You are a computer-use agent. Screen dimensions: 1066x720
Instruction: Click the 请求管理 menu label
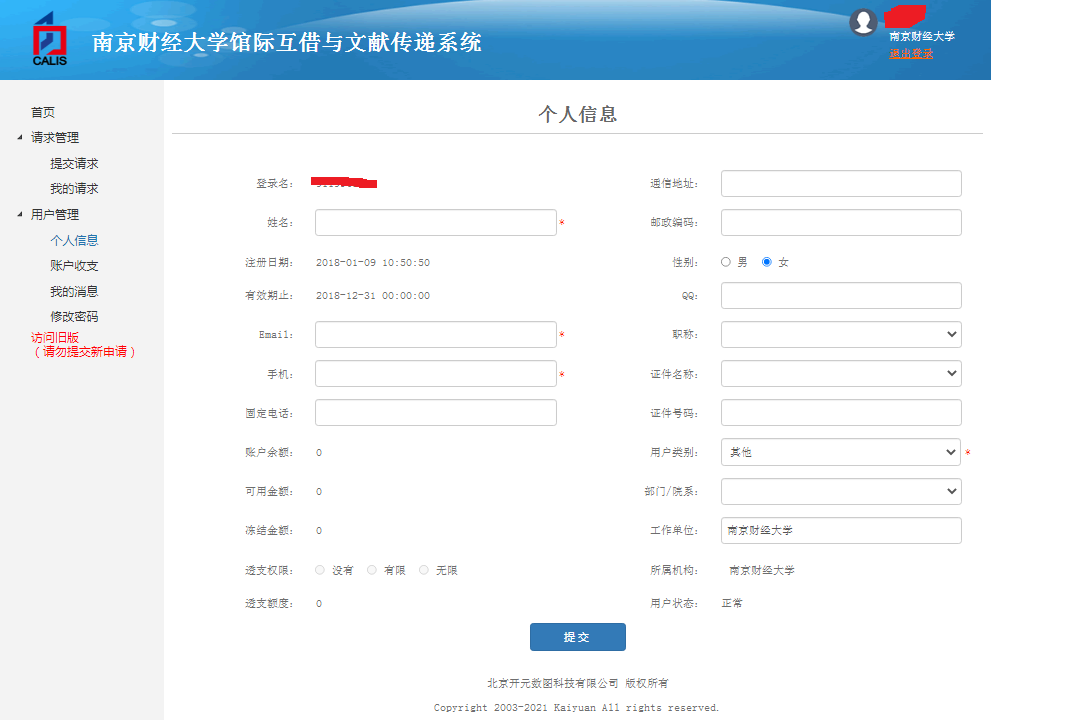[x=55, y=137]
